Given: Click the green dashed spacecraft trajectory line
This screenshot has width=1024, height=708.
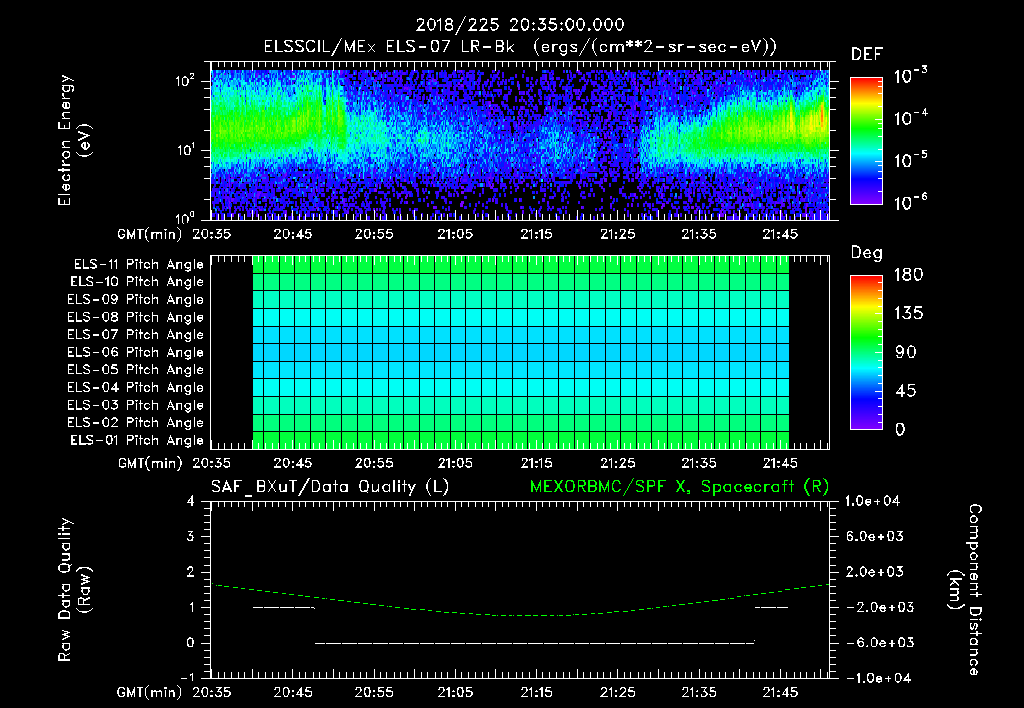Looking at the screenshot, I should tap(522, 615).
